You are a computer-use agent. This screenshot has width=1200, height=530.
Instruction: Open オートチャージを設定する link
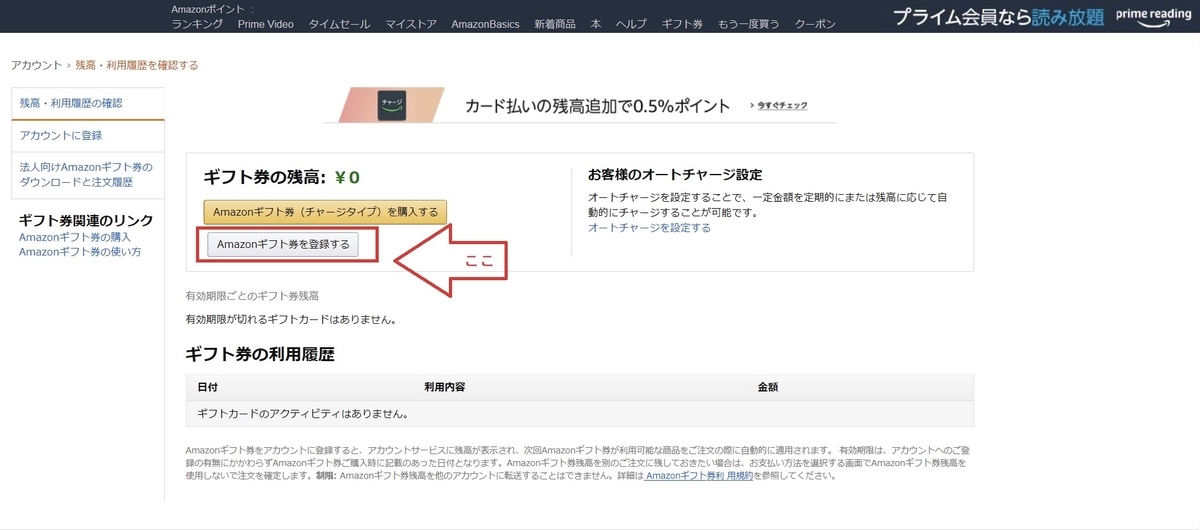coord(649,228)
